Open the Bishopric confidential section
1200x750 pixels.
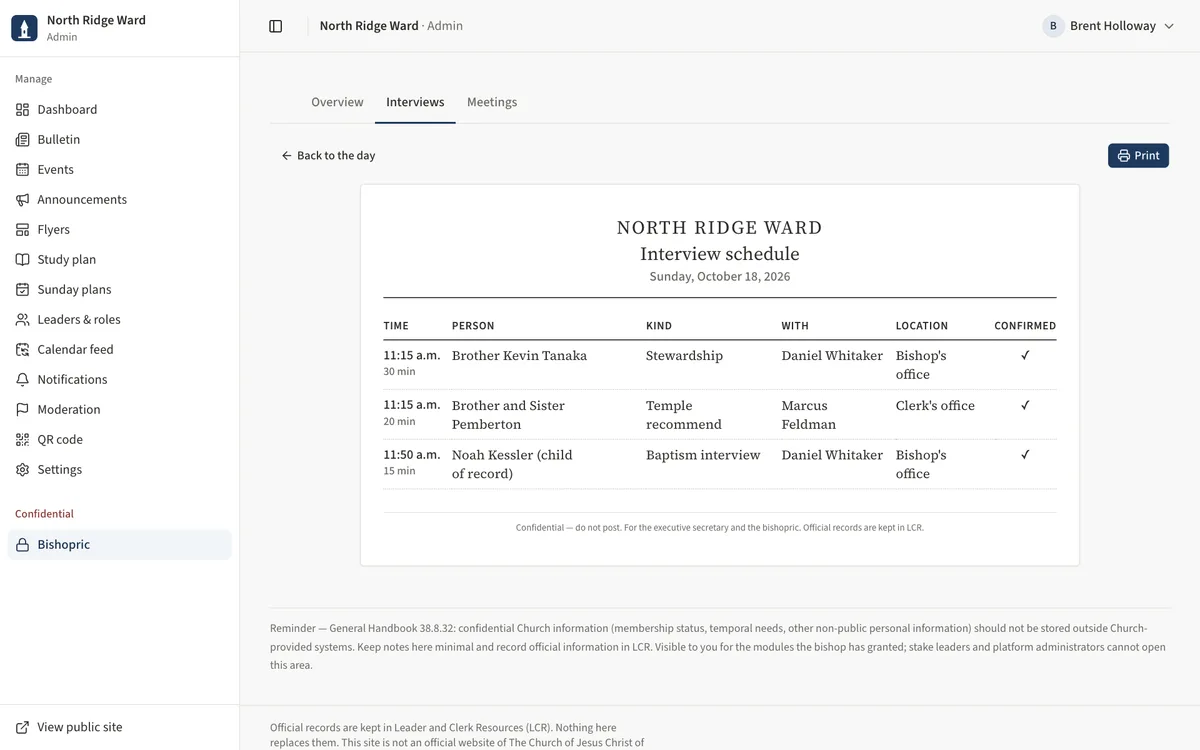point(120,545)
